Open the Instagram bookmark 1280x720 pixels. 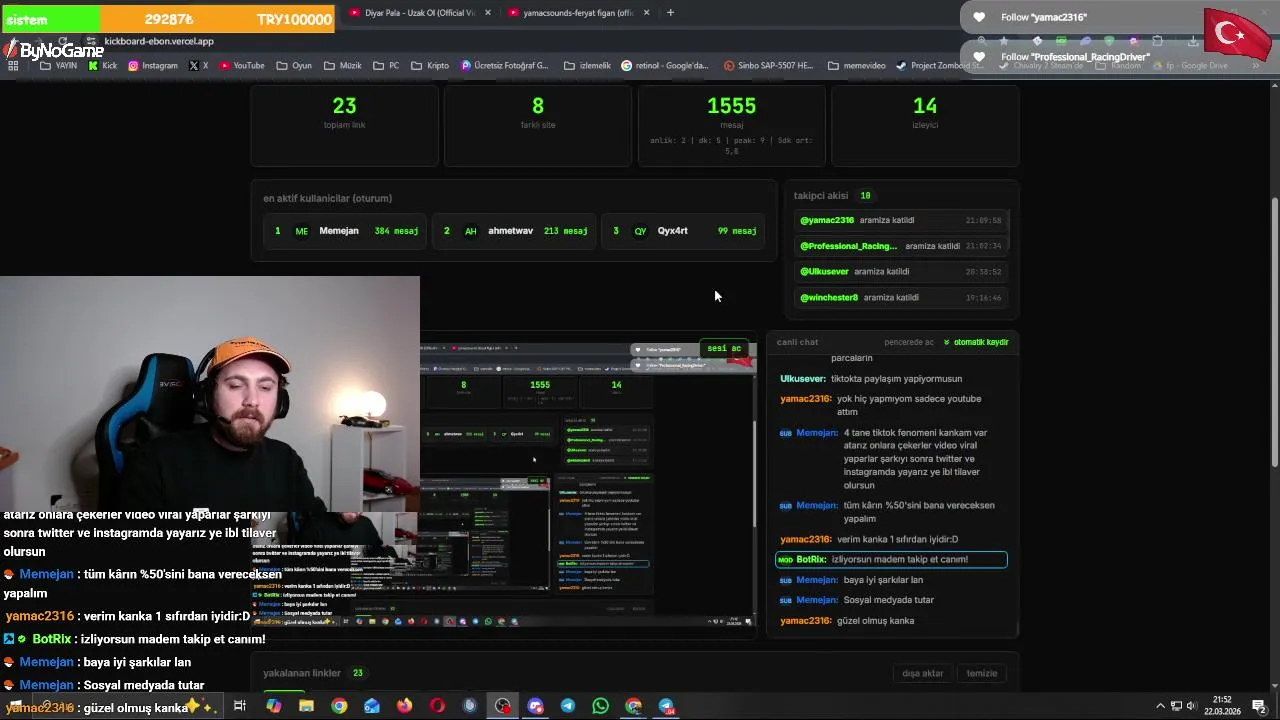pos(152,66)
